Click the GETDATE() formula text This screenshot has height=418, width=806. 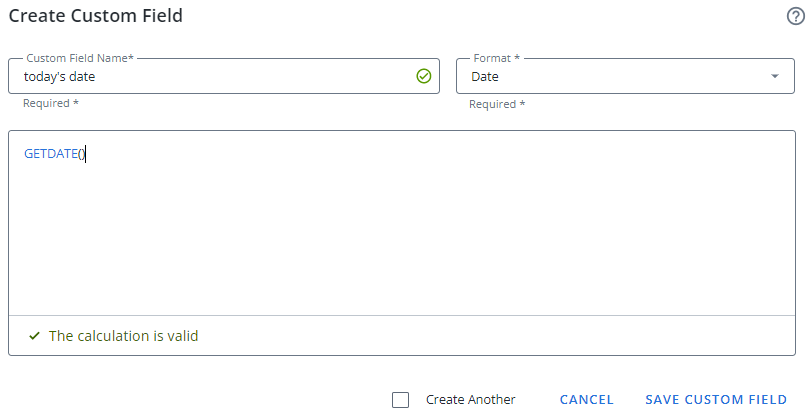pos(54,154)
